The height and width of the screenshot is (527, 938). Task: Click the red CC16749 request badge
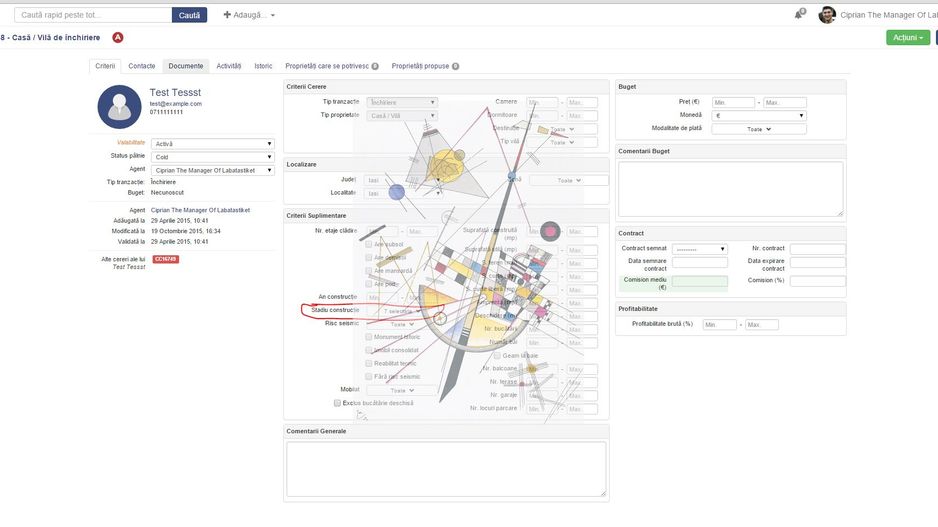[165, 259]
